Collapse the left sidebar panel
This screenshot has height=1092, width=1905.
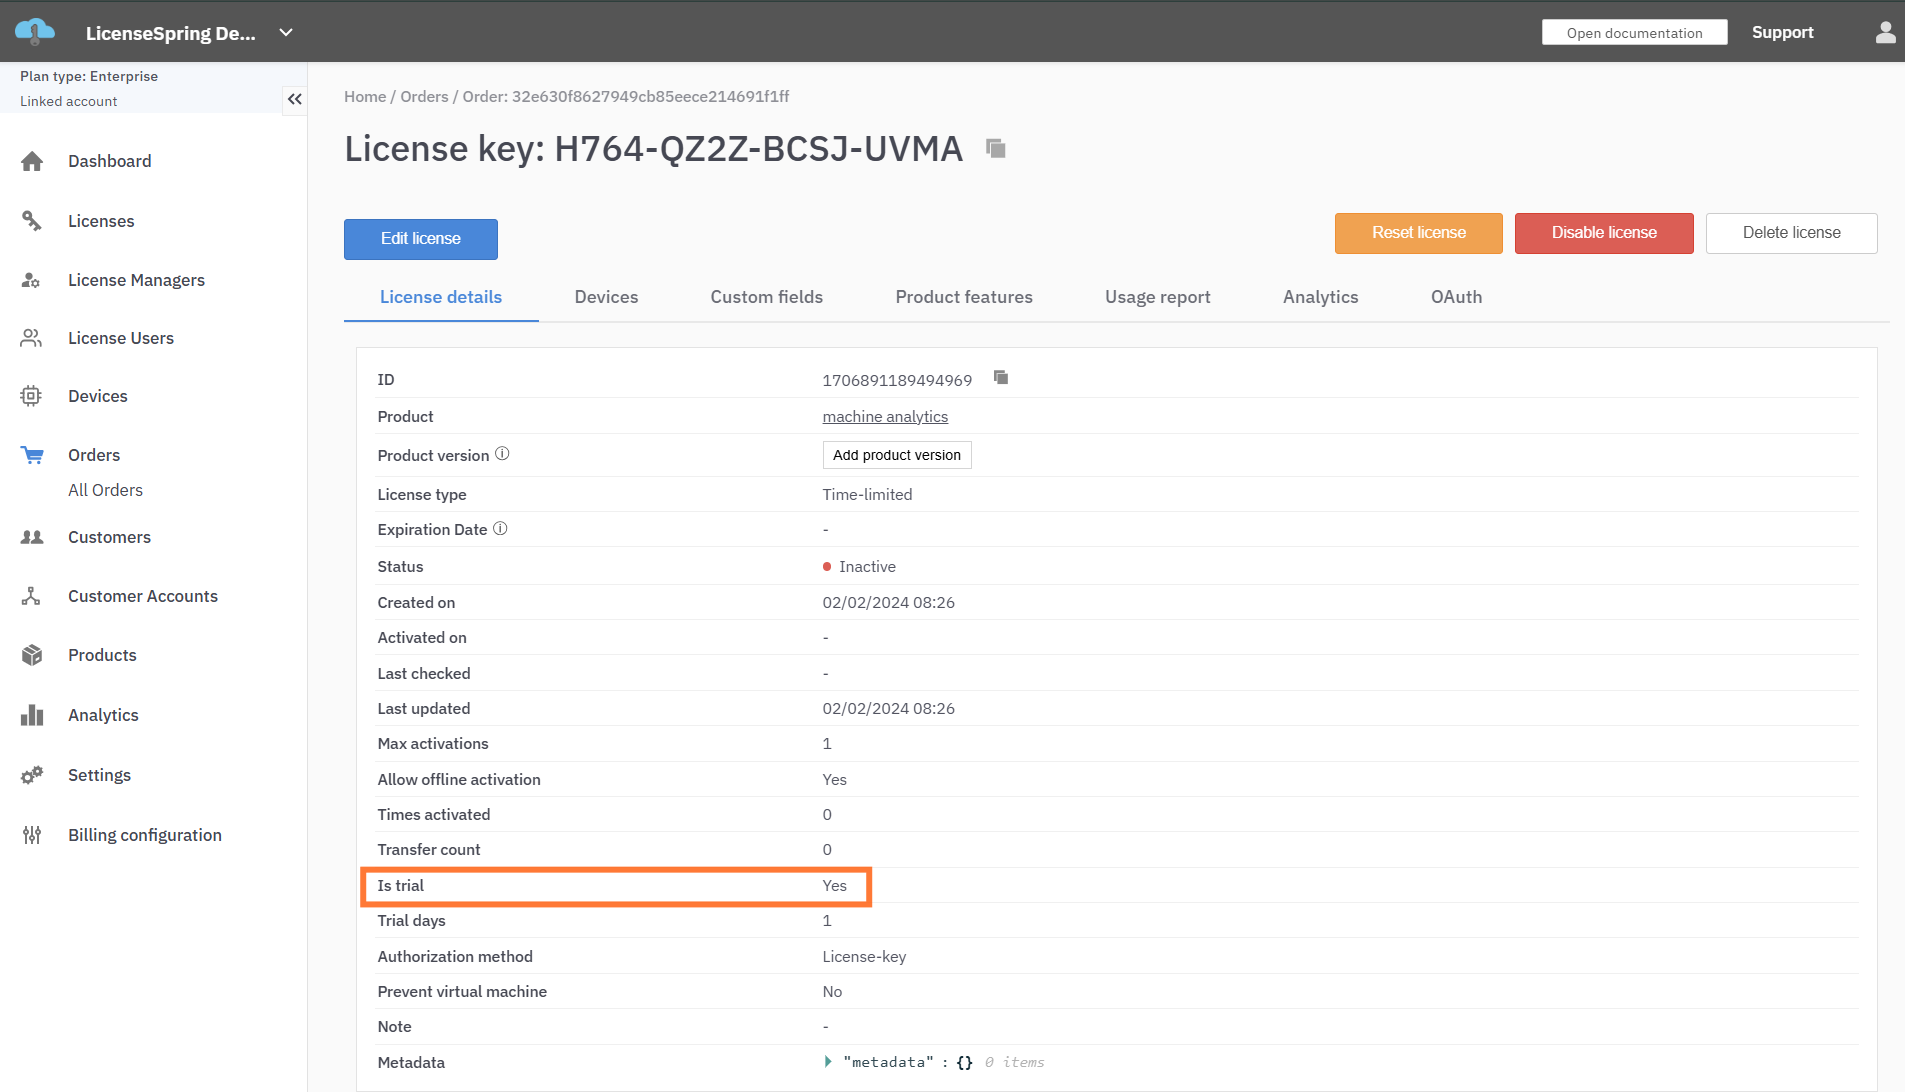[x=294, y=99]
